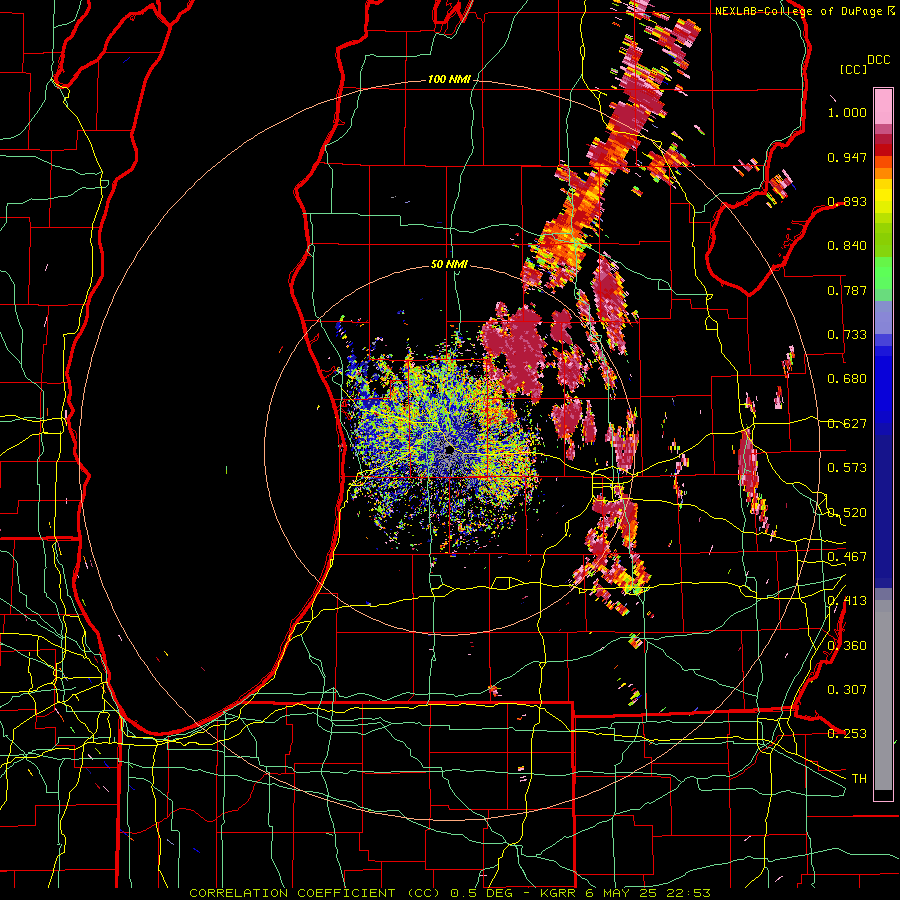Select the 0.253 scale value

(847, 734)
